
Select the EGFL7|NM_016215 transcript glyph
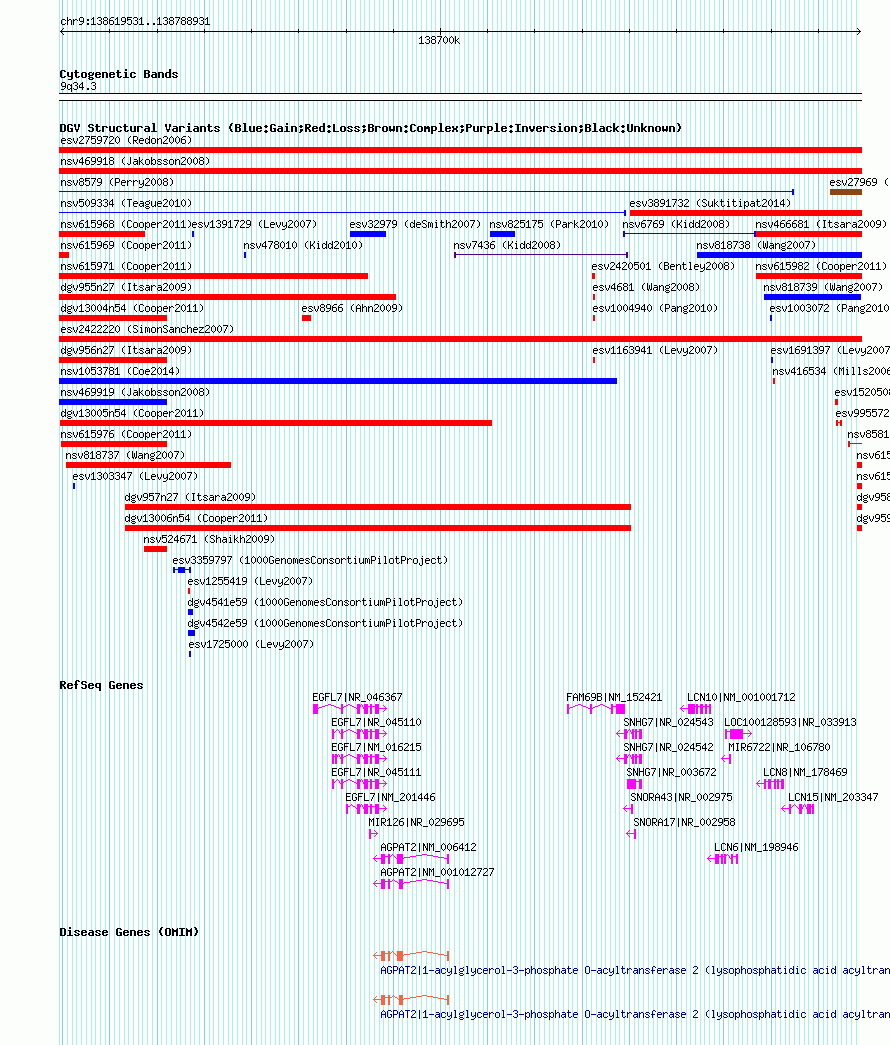(x=359, y=759)
